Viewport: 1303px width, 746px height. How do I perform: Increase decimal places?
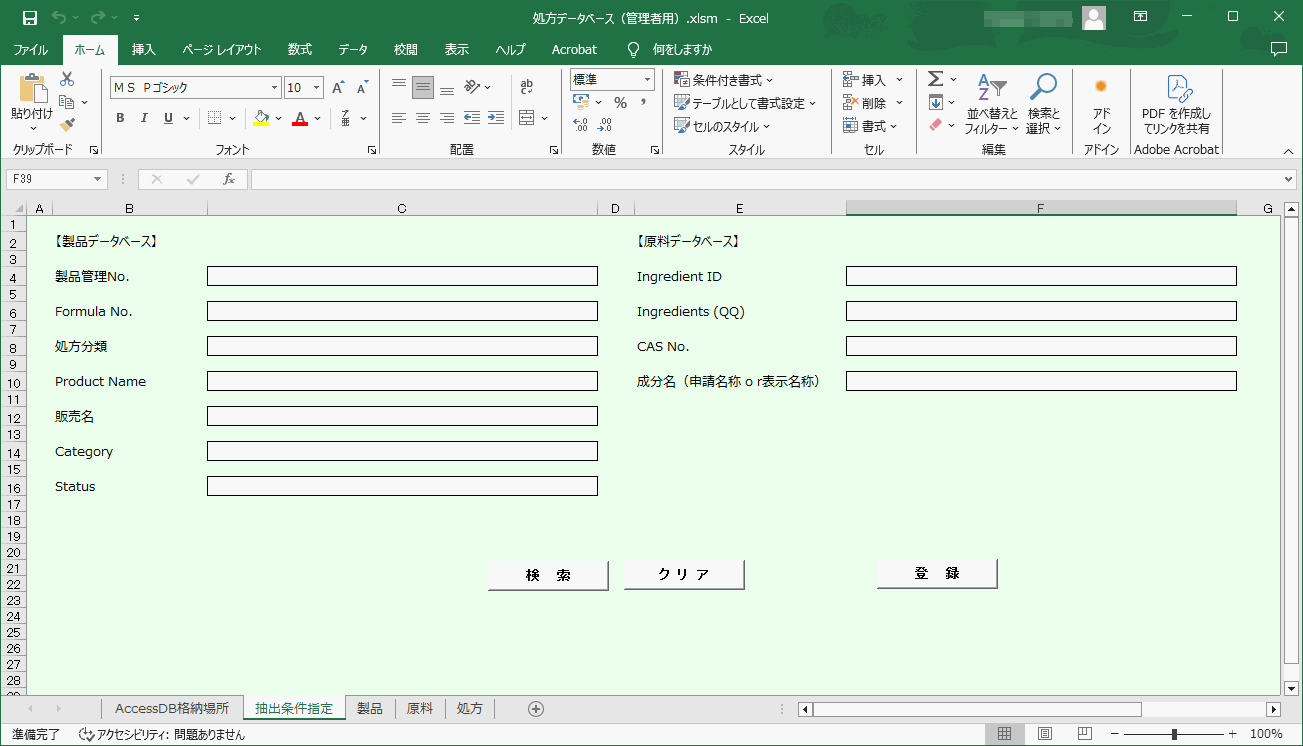pos(581,125)
